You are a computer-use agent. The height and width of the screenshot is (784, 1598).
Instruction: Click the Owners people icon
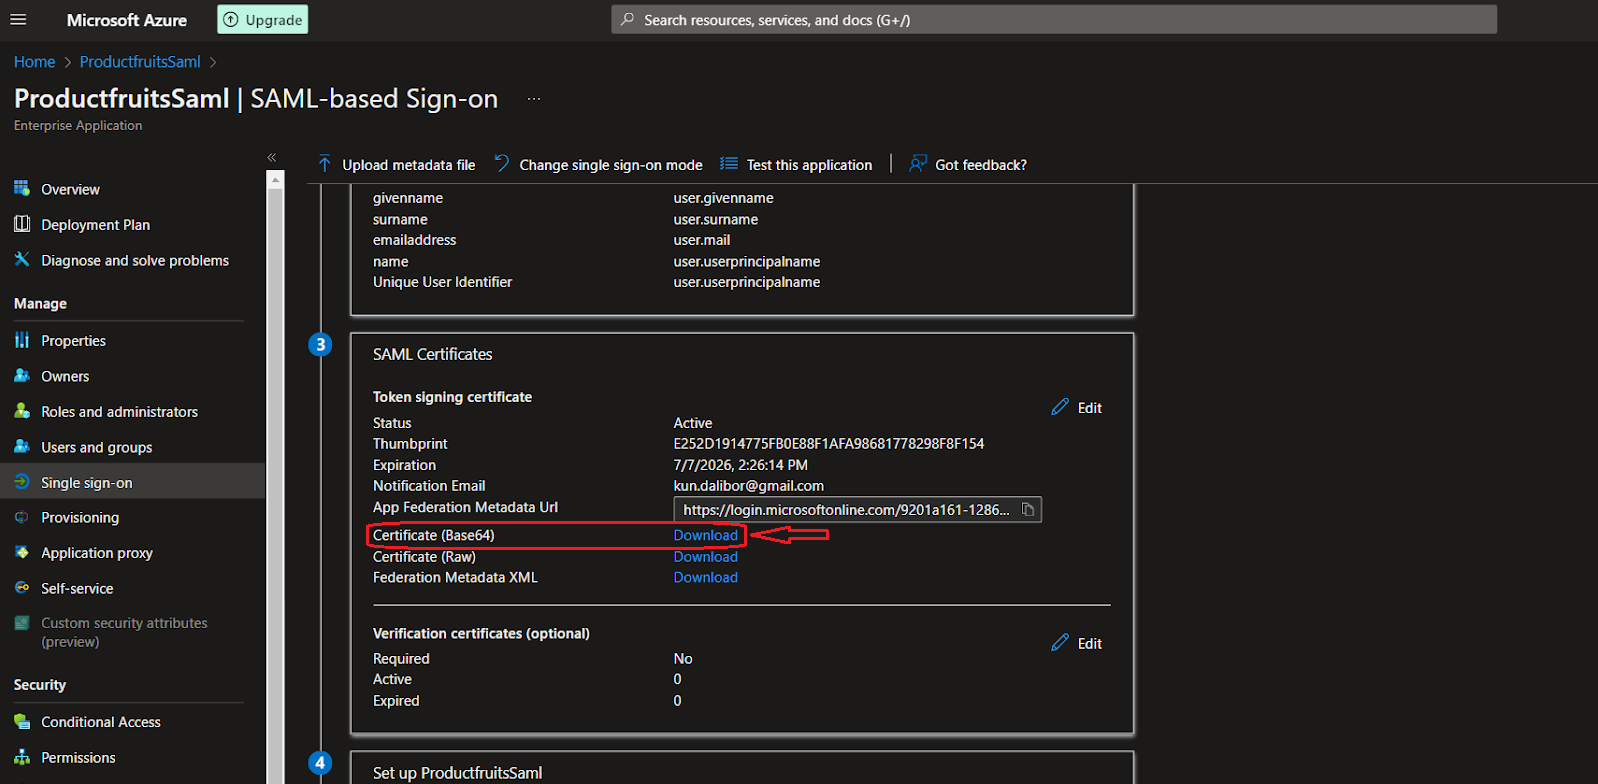click(22, 376)
